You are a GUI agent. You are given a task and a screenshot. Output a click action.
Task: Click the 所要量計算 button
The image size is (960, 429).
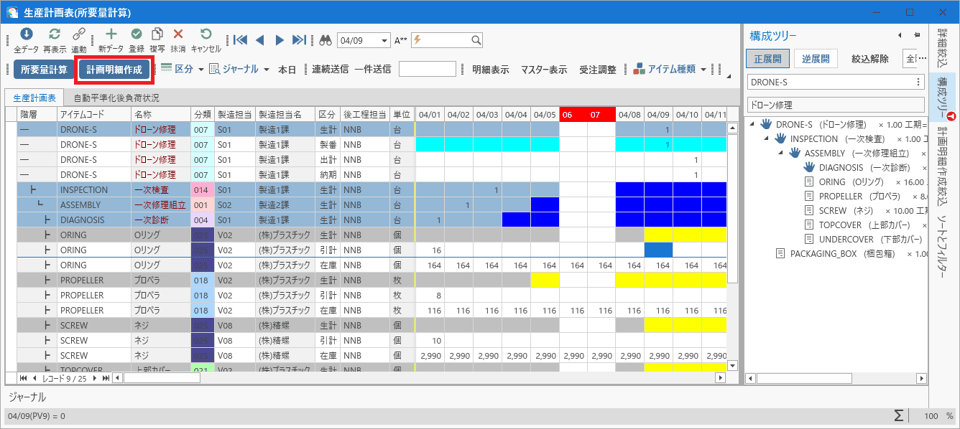[x=43, y=70]
